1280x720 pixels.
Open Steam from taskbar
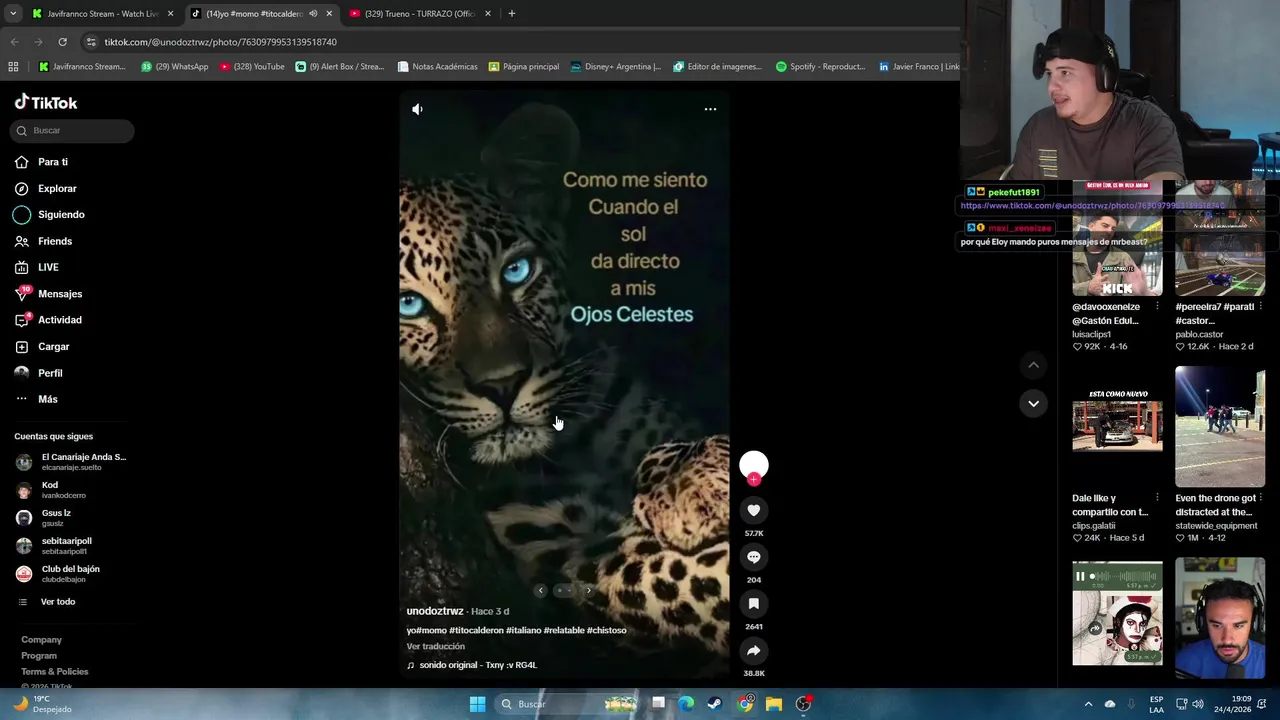click(714, 704)
